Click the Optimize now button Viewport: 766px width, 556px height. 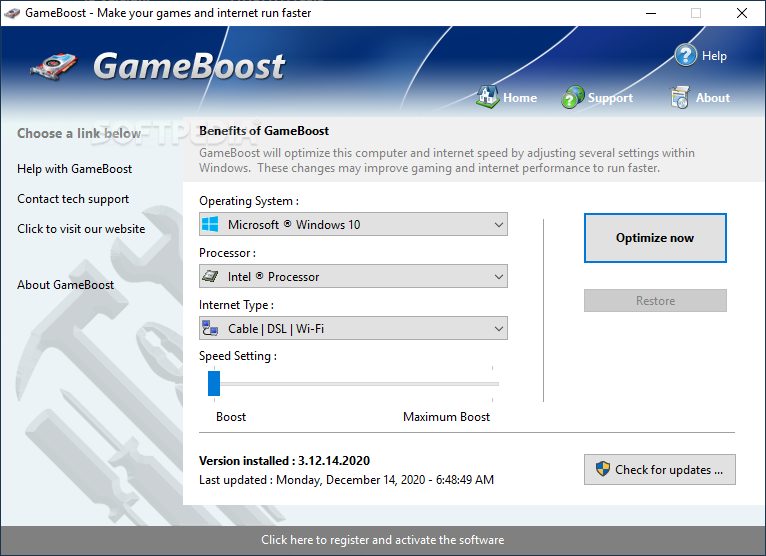tap(655, 238)
